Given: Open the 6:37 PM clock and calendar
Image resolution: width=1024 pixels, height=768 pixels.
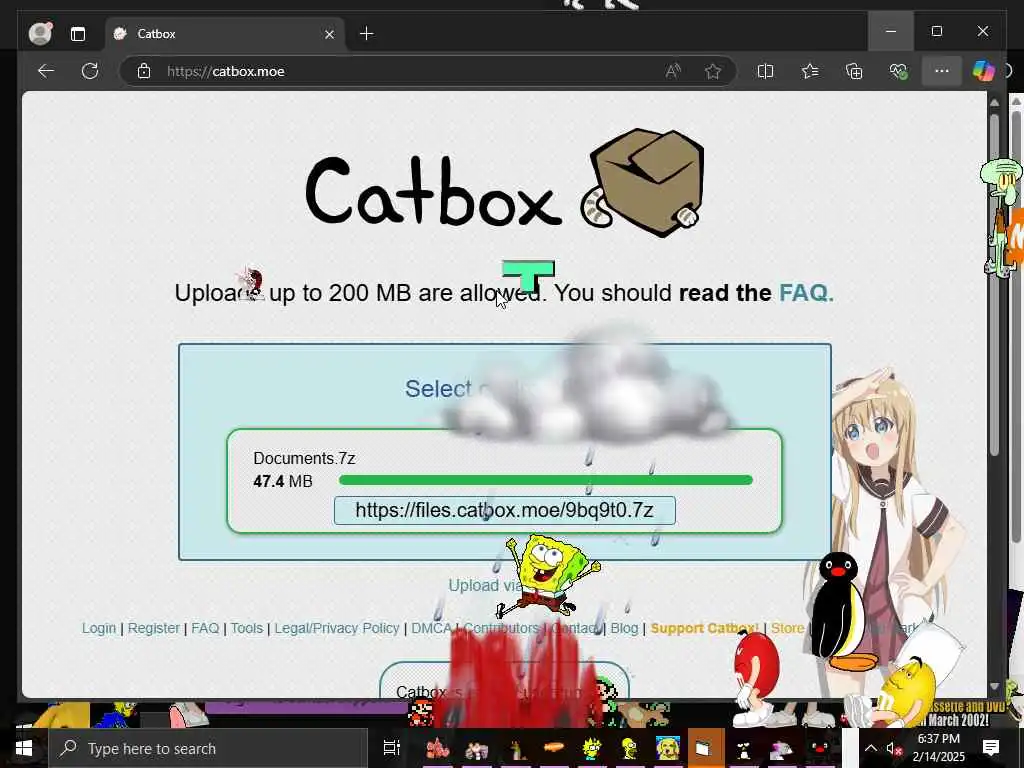Looking at the screenshot, I should tap(939, 748).
